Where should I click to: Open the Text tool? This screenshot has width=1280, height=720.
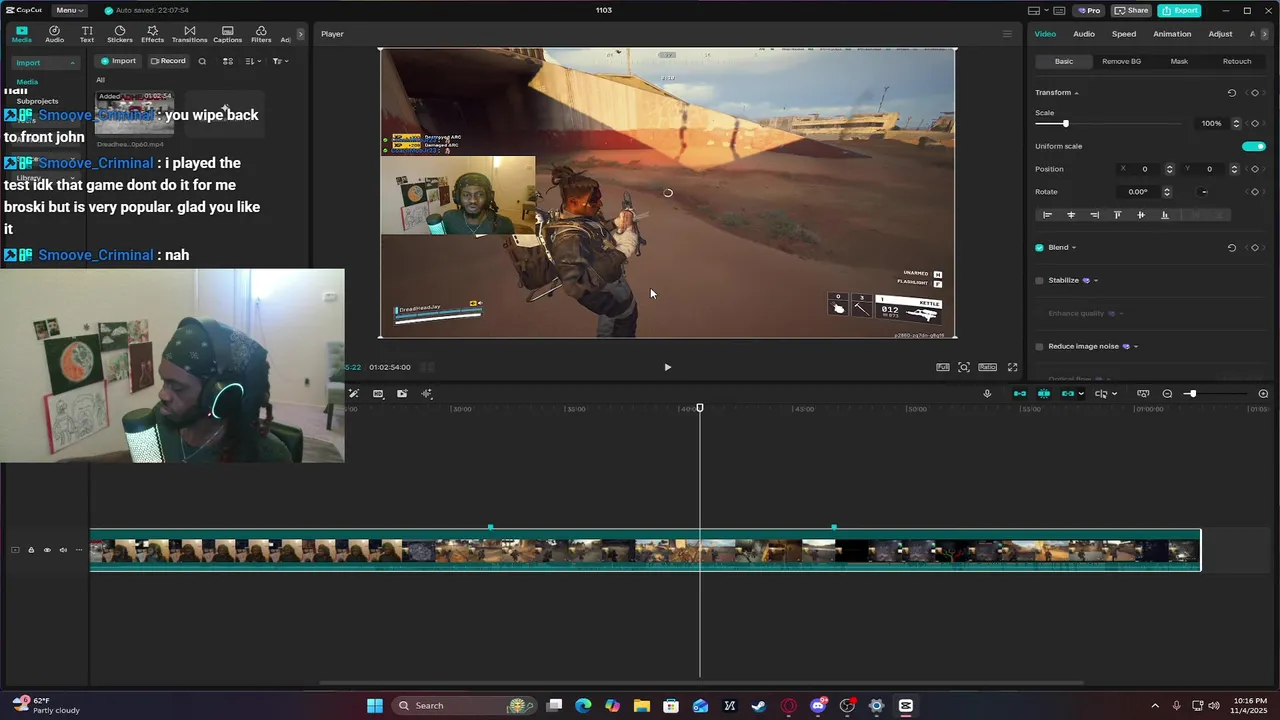87,34
